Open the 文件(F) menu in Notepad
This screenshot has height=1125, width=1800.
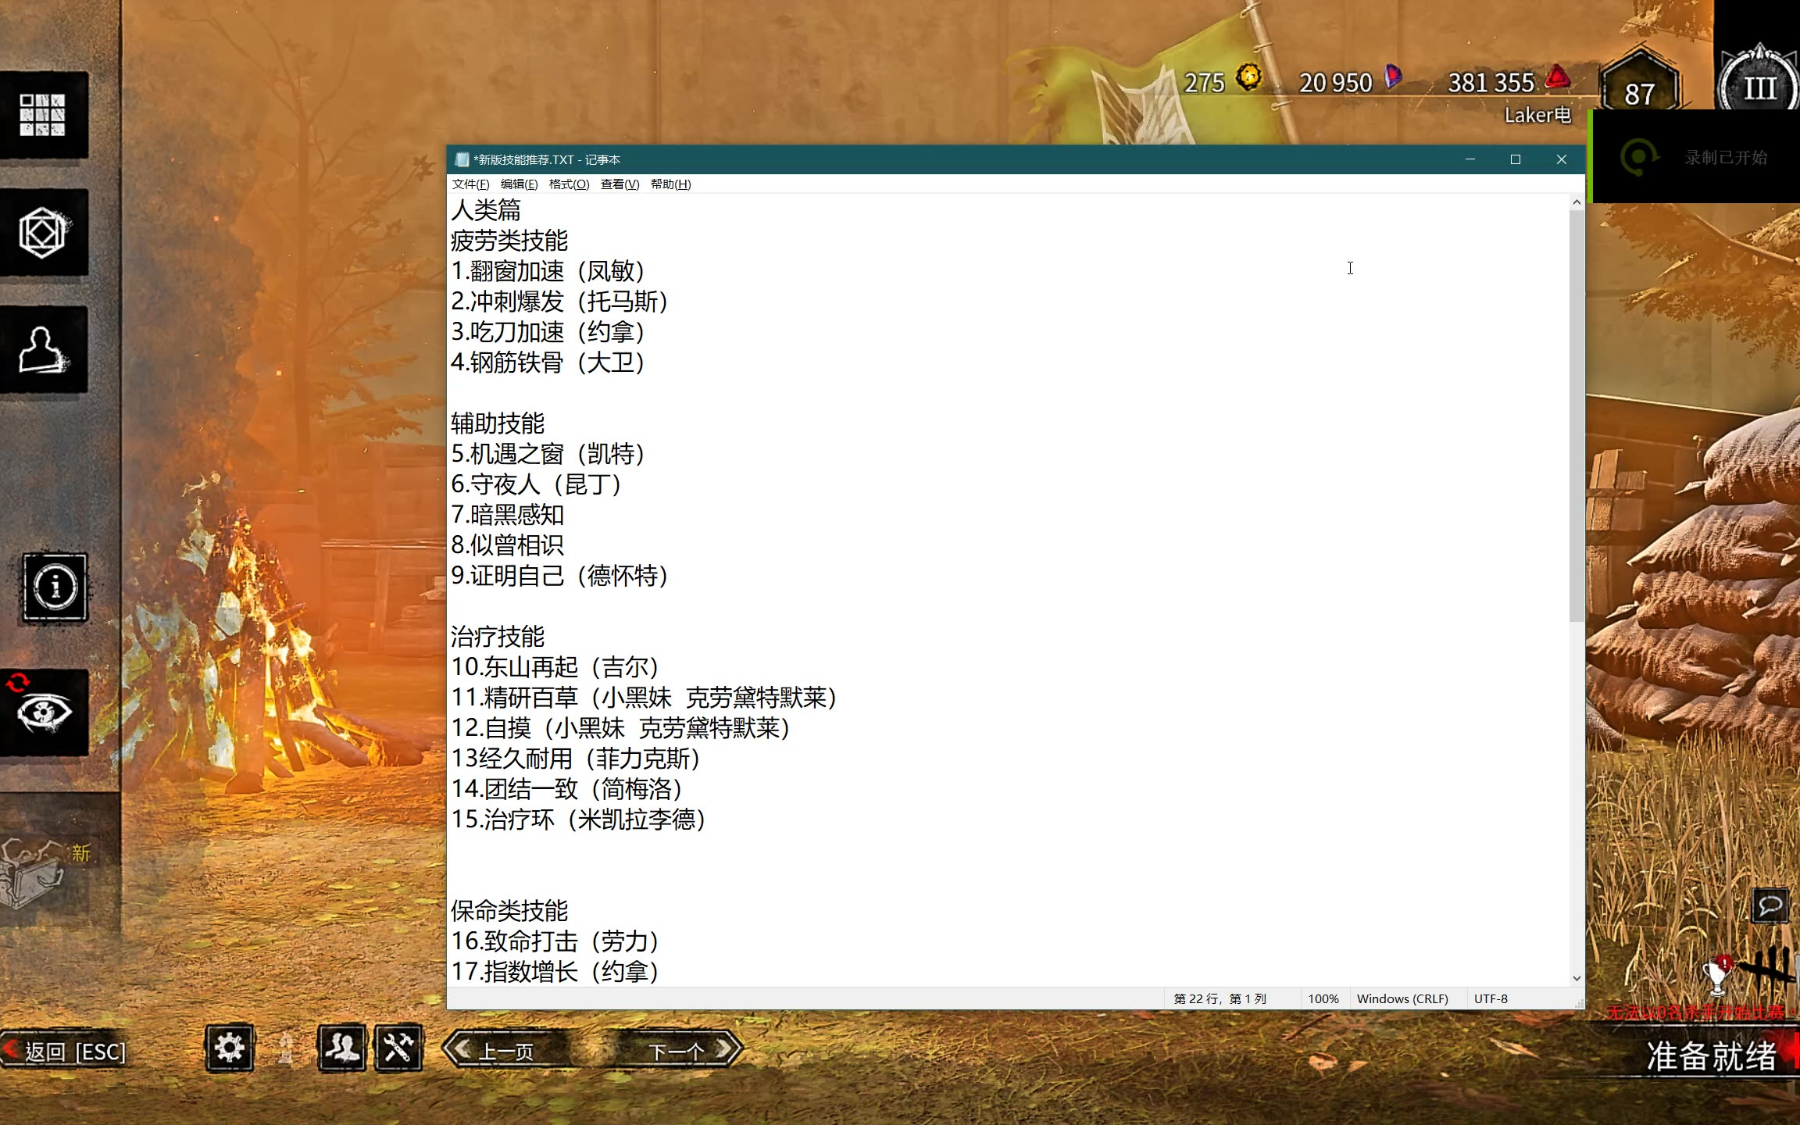pos(470,184)
